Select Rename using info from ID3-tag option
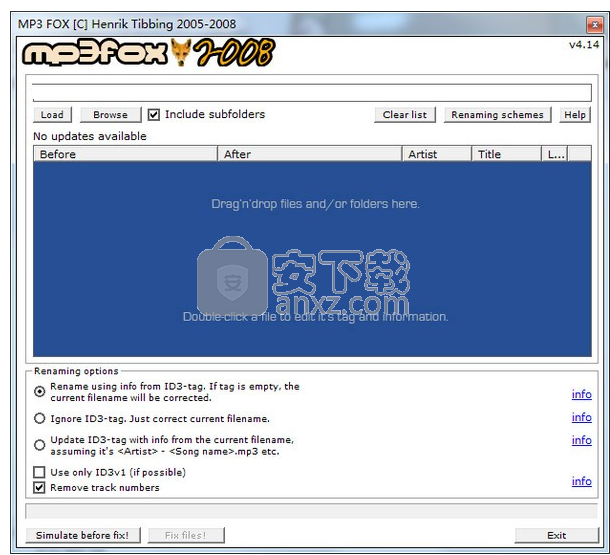Screen dimensions: 610x555 point(39,391)
